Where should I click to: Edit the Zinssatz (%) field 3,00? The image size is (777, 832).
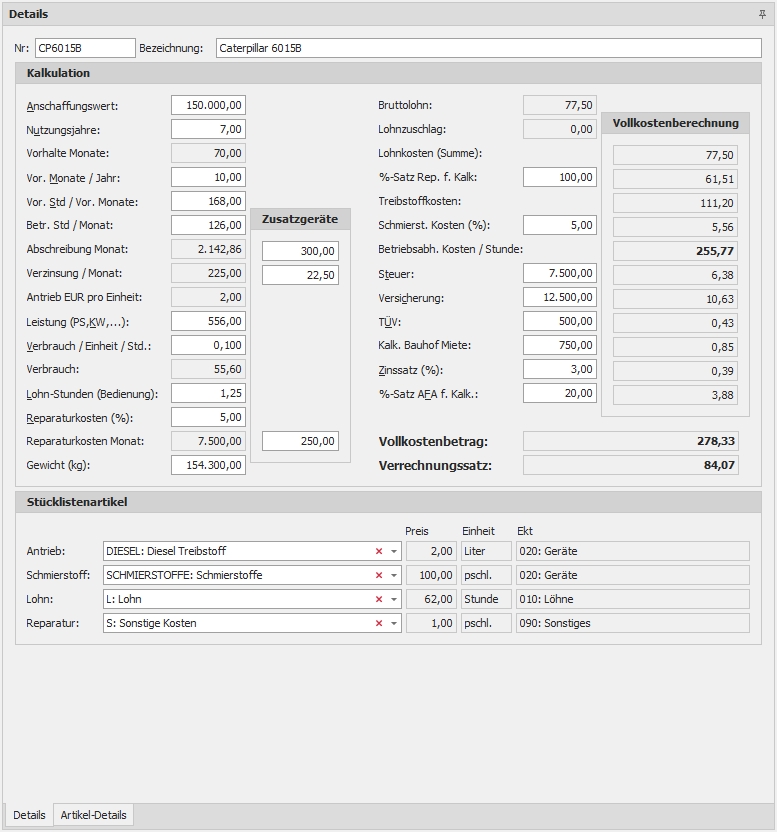560,369
